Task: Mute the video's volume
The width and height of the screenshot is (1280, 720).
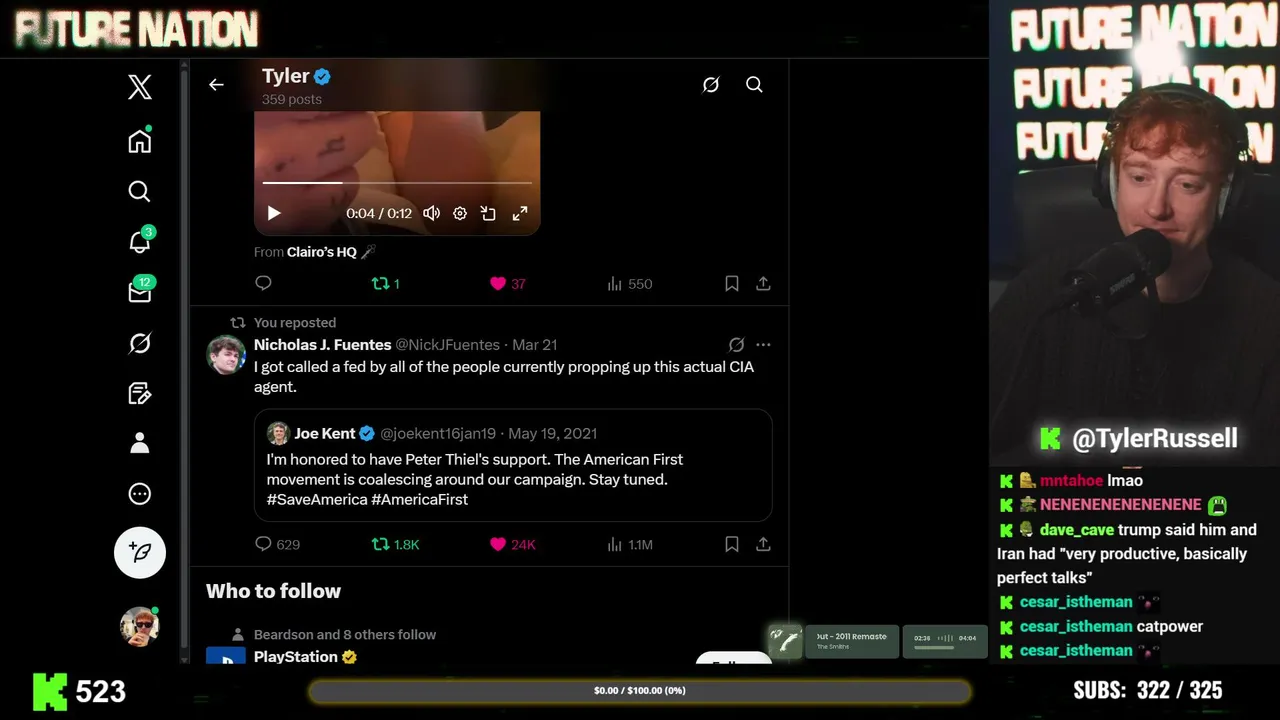Action: 431,213
